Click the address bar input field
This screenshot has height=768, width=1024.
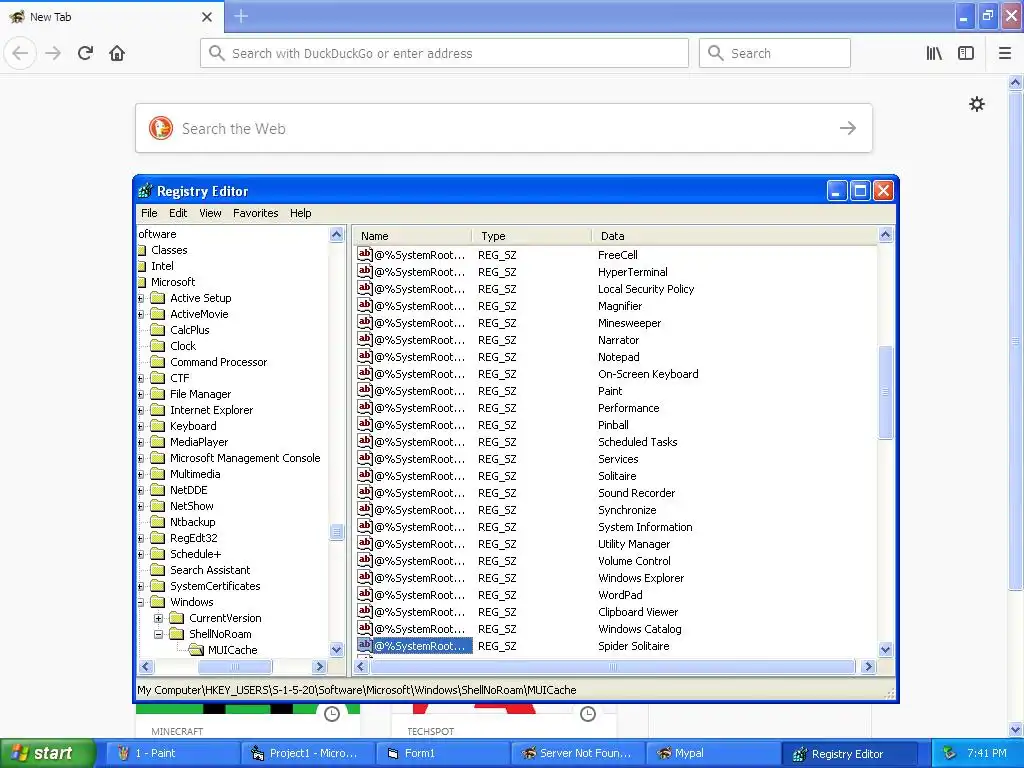[444, 53]
